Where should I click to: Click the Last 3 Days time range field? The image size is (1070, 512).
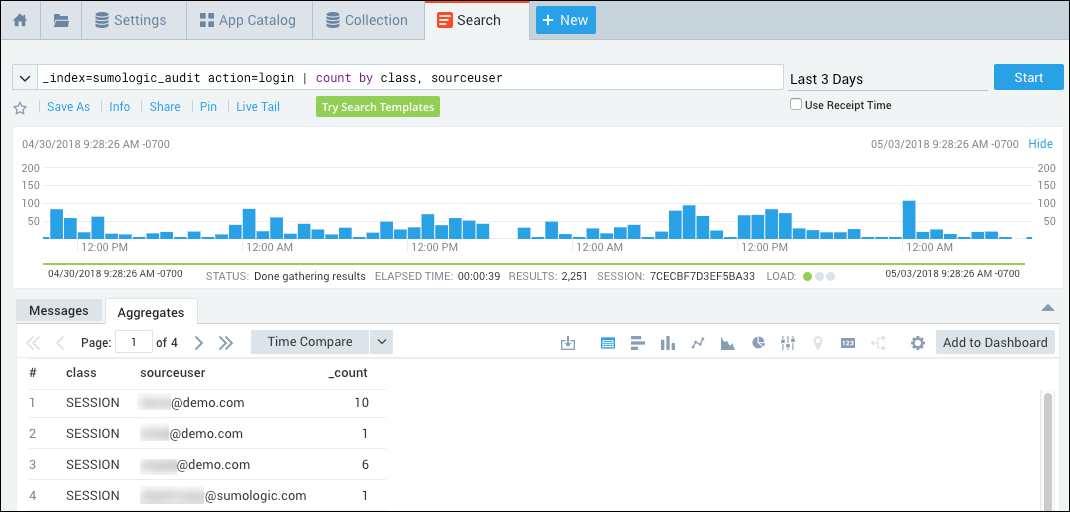tap(886, 79)
